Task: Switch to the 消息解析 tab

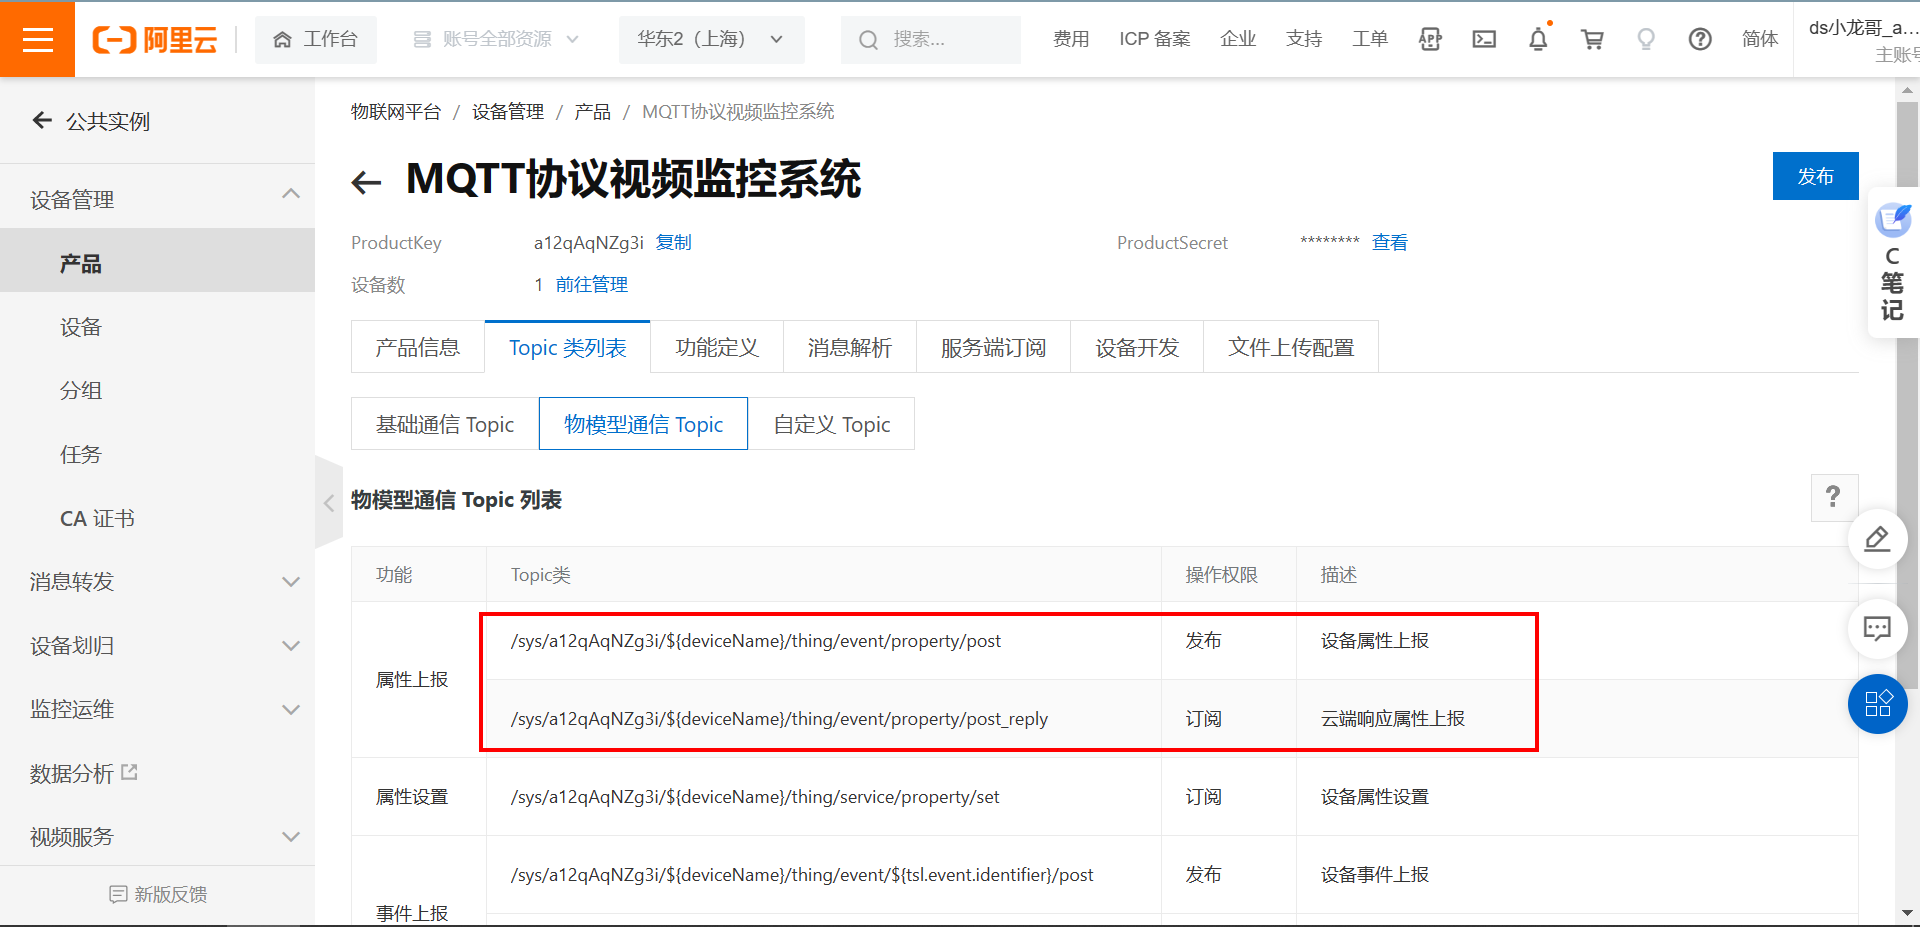Action: pyautogui.click(x=850, y=347)
